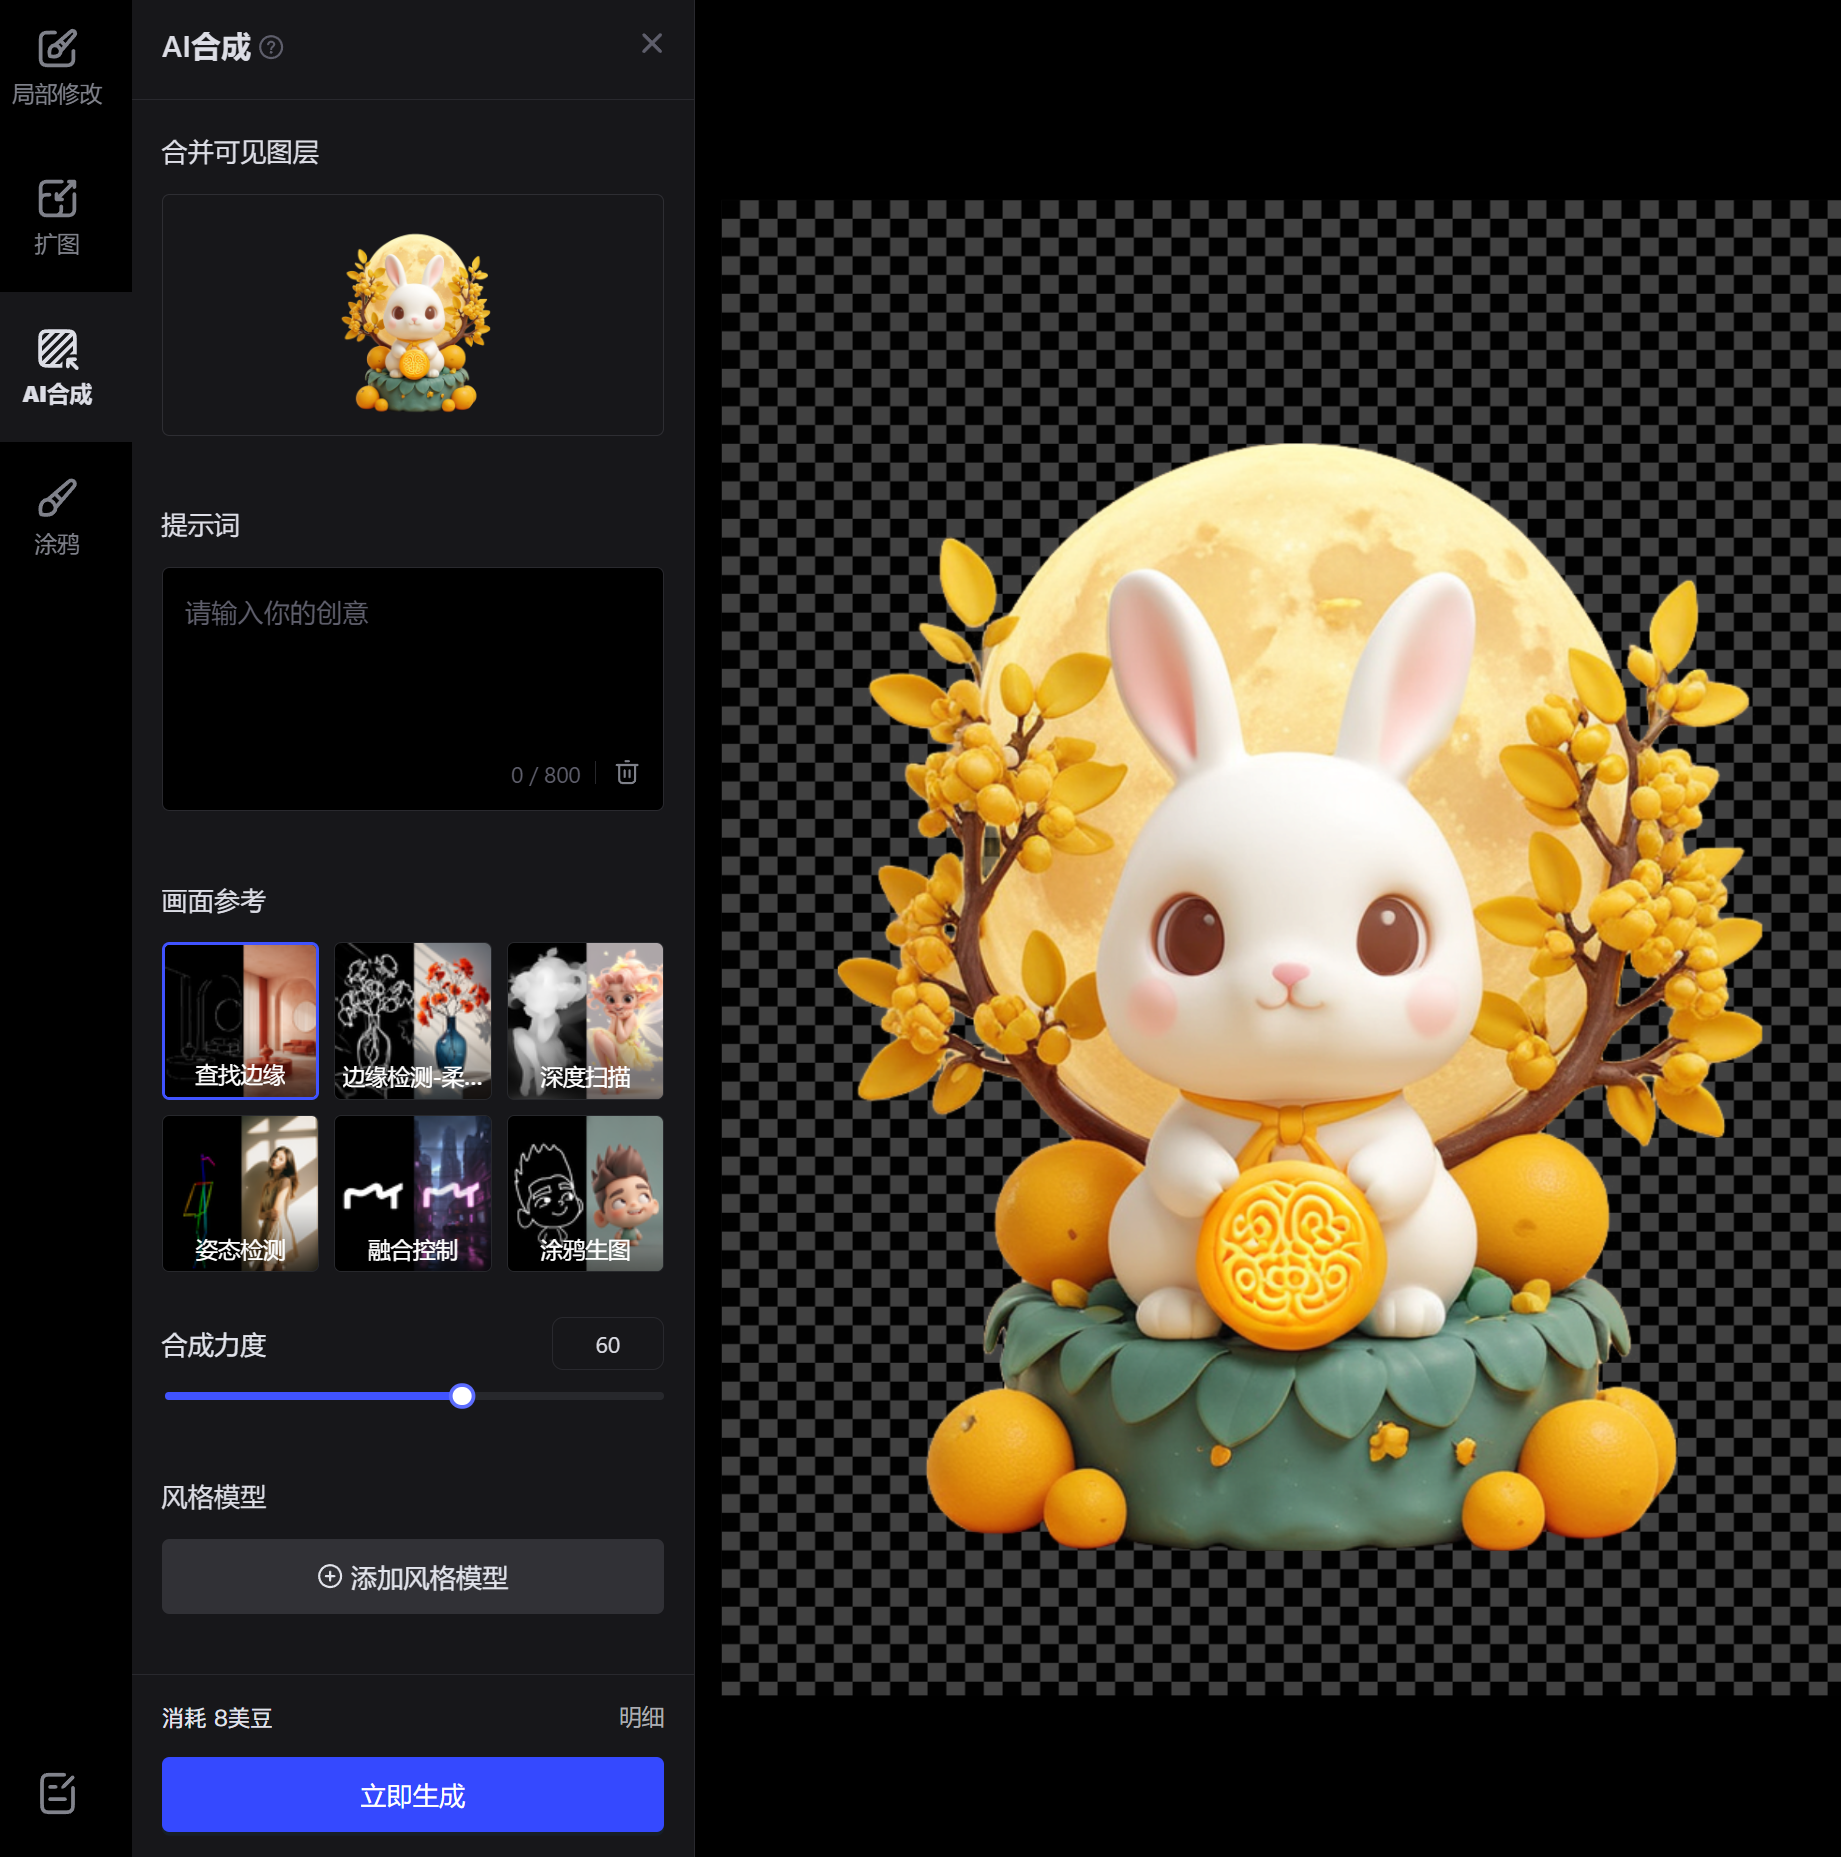Click the 消耗 8美豆 cost text

pyautogui.click(x=217, y=1718)
